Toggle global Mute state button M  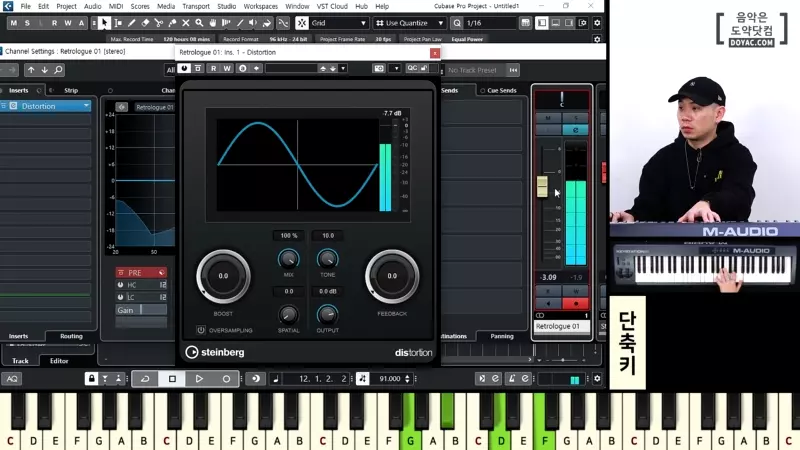coord(14,23)
